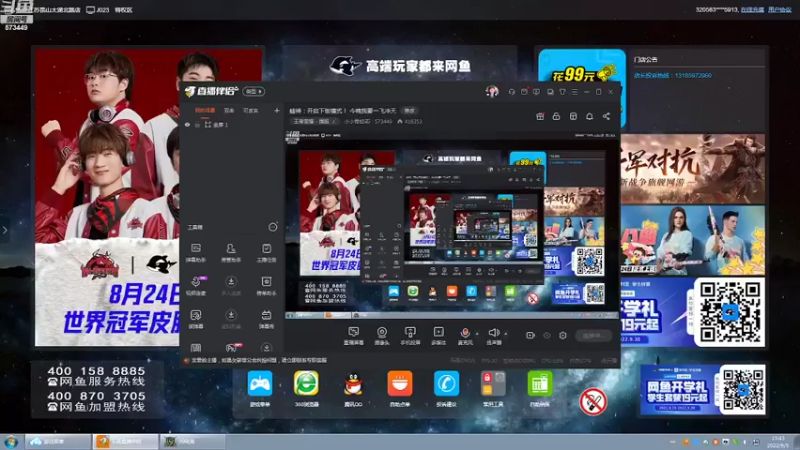The width and height of the screenshot is (800, 450).
Task: Click the toolbox circular manage icon
Action: tap(273, 227)
